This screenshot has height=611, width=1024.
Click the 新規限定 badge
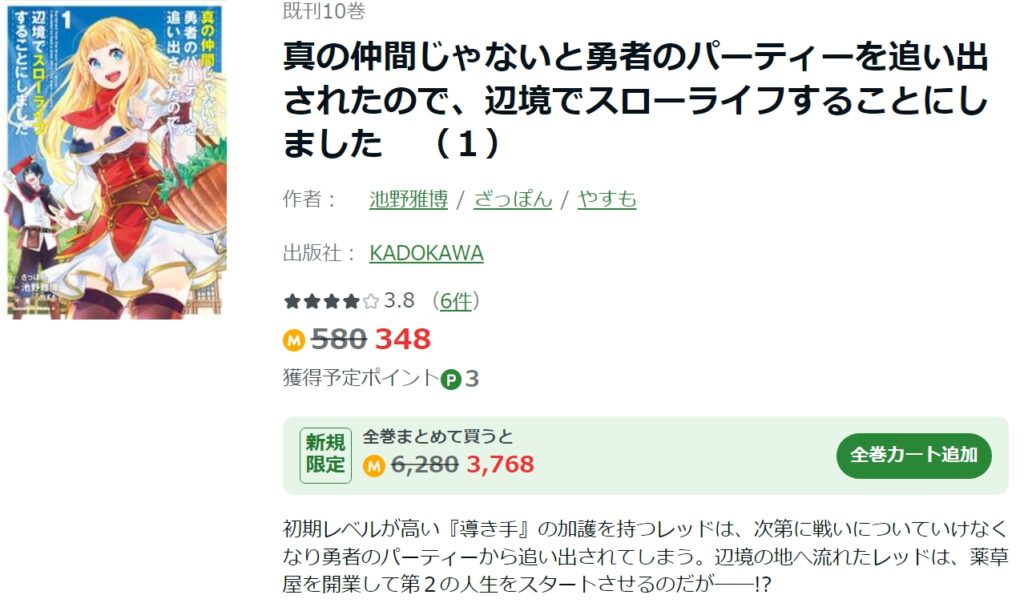325,455
